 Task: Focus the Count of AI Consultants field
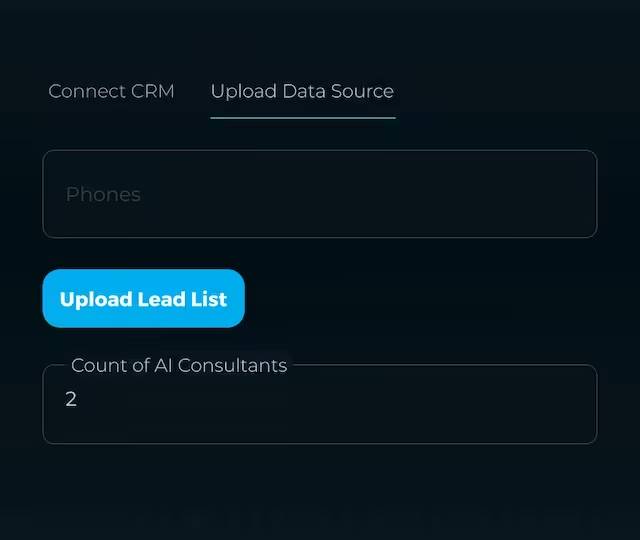click(x=319, y=404)
